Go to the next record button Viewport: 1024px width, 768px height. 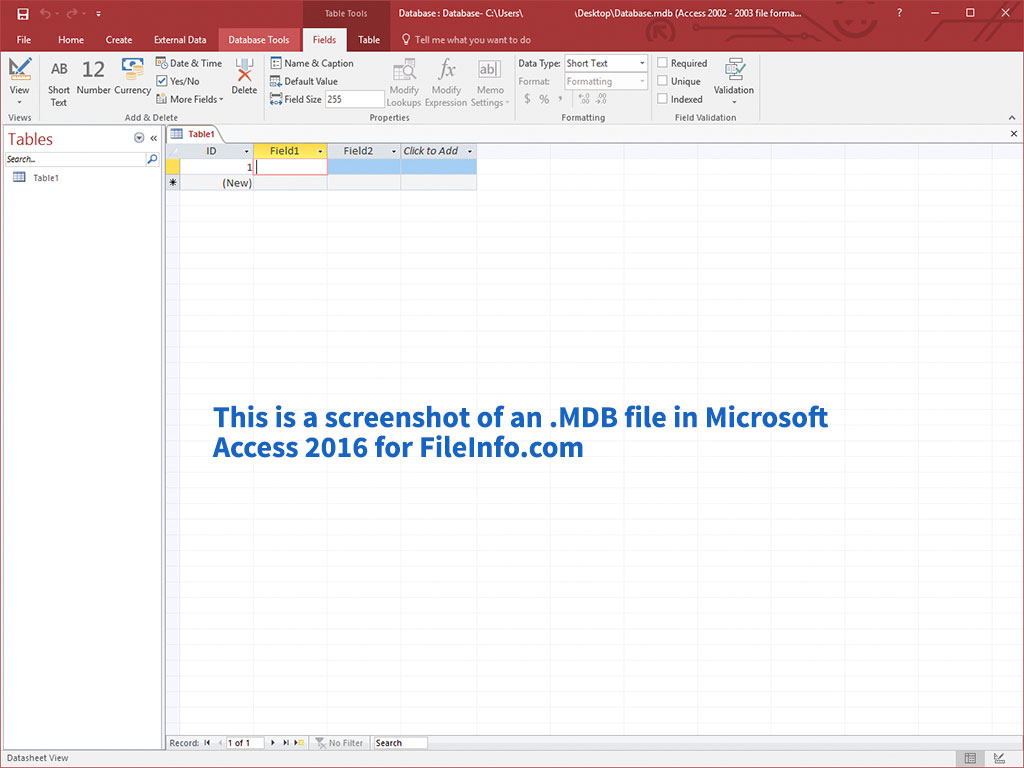point(273,743)
